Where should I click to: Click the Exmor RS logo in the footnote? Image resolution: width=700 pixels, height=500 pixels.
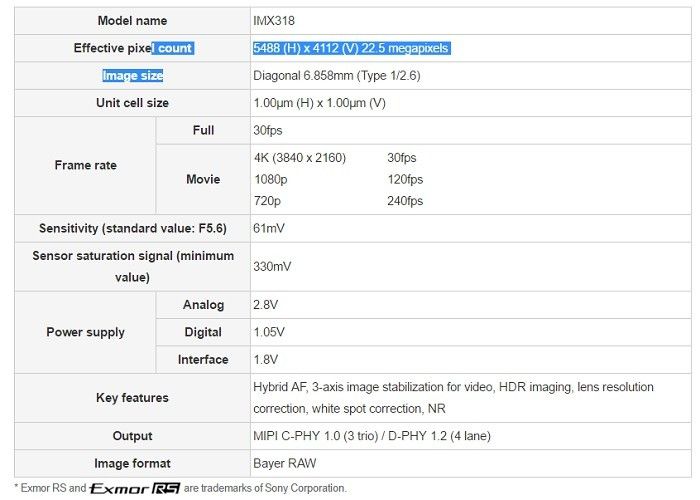135,488
